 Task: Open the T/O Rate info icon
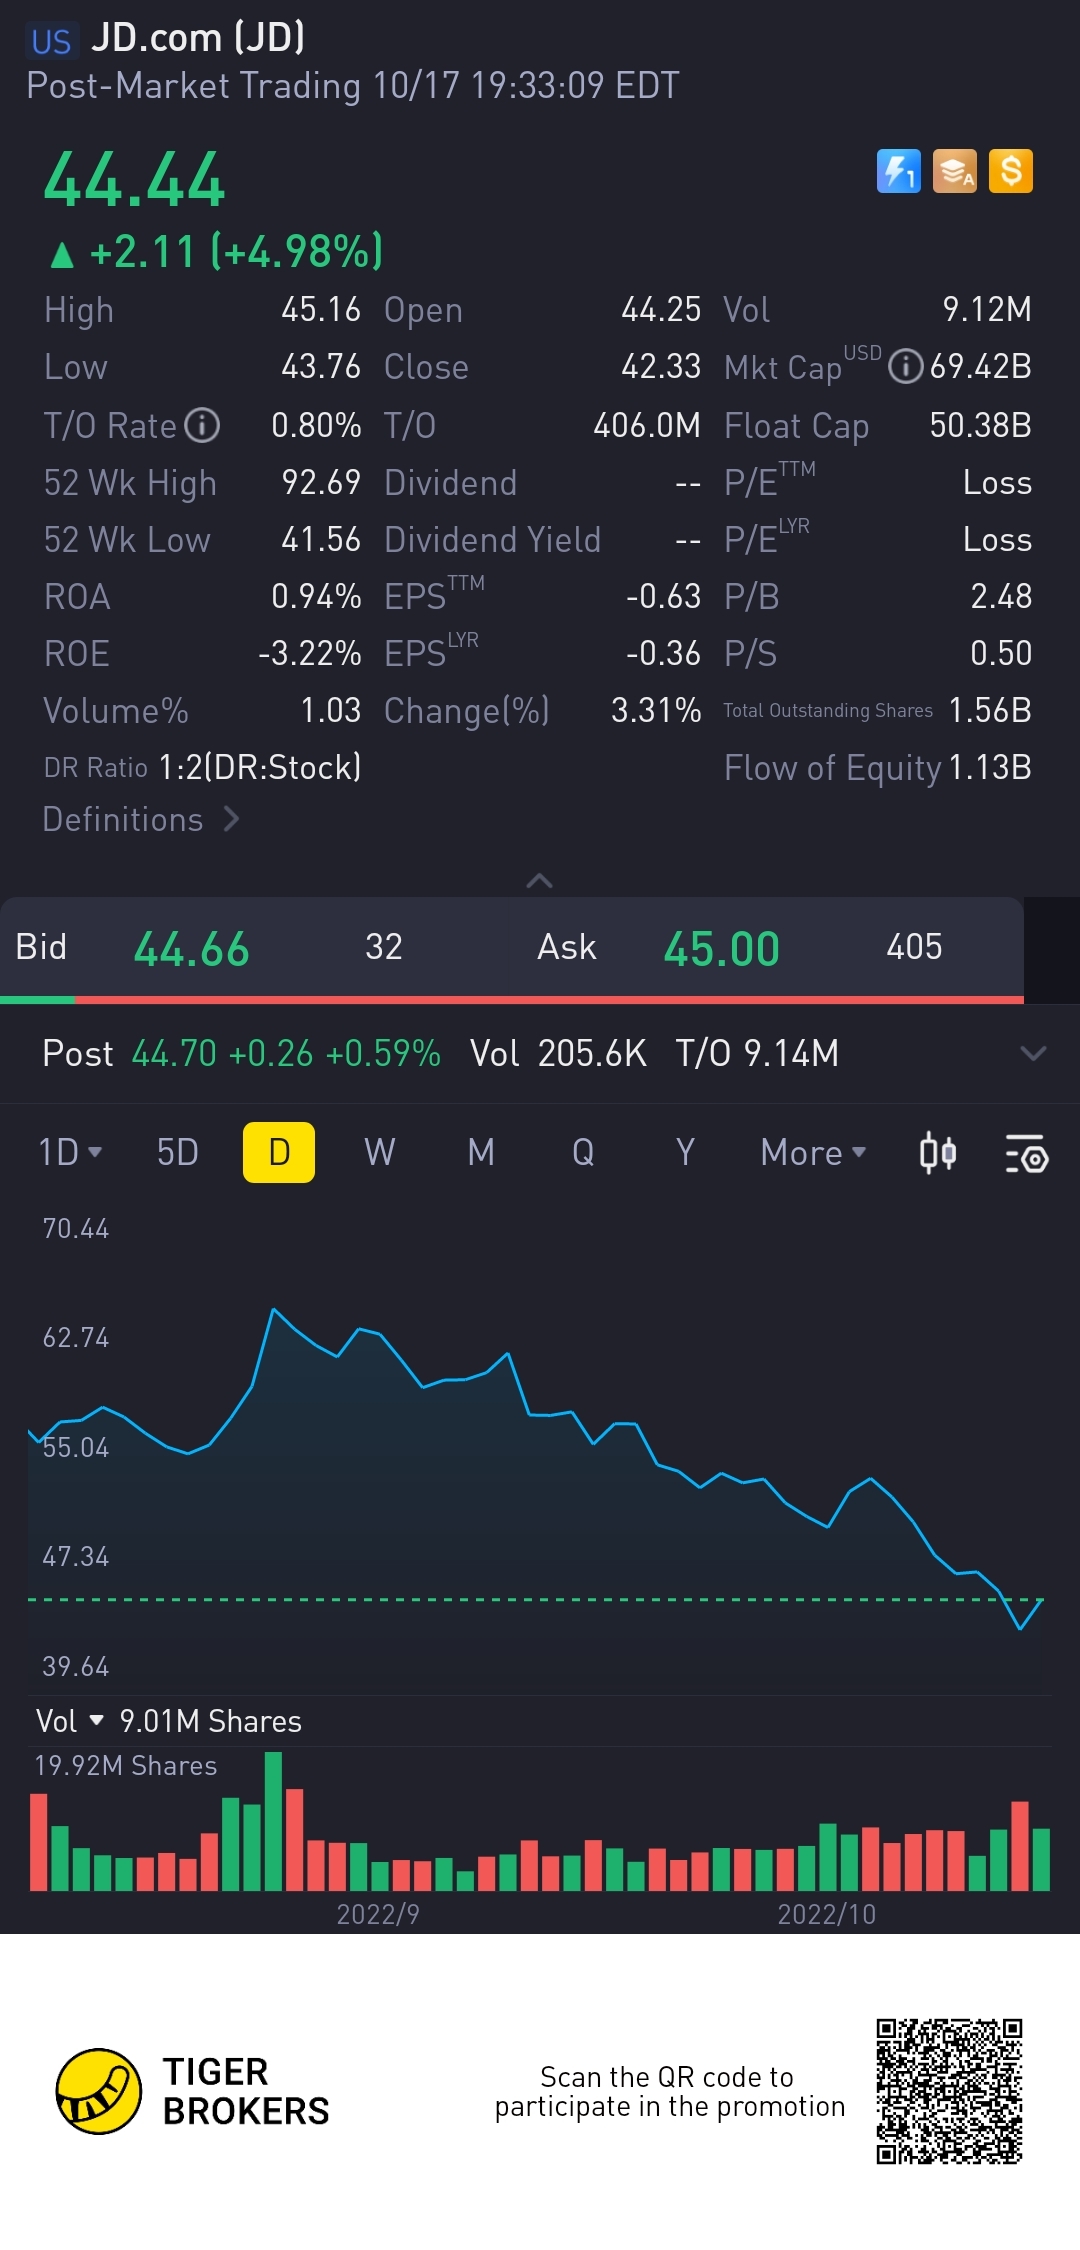click(203, 425)
